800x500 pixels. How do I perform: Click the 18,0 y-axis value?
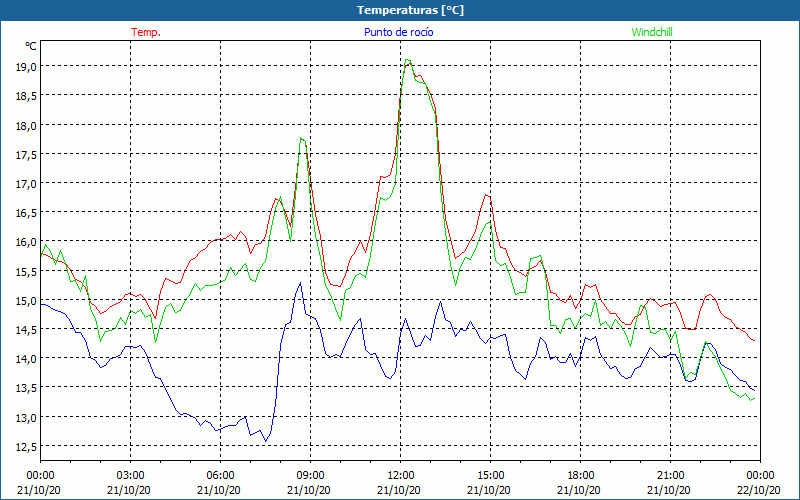[x=26, y=125]
